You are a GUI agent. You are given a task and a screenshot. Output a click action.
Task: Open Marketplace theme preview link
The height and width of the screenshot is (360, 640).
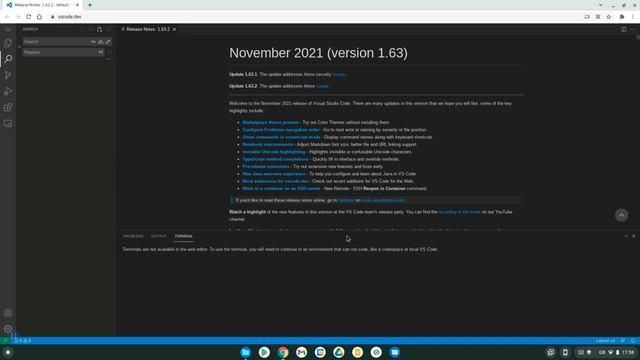[x=271, y=122]
